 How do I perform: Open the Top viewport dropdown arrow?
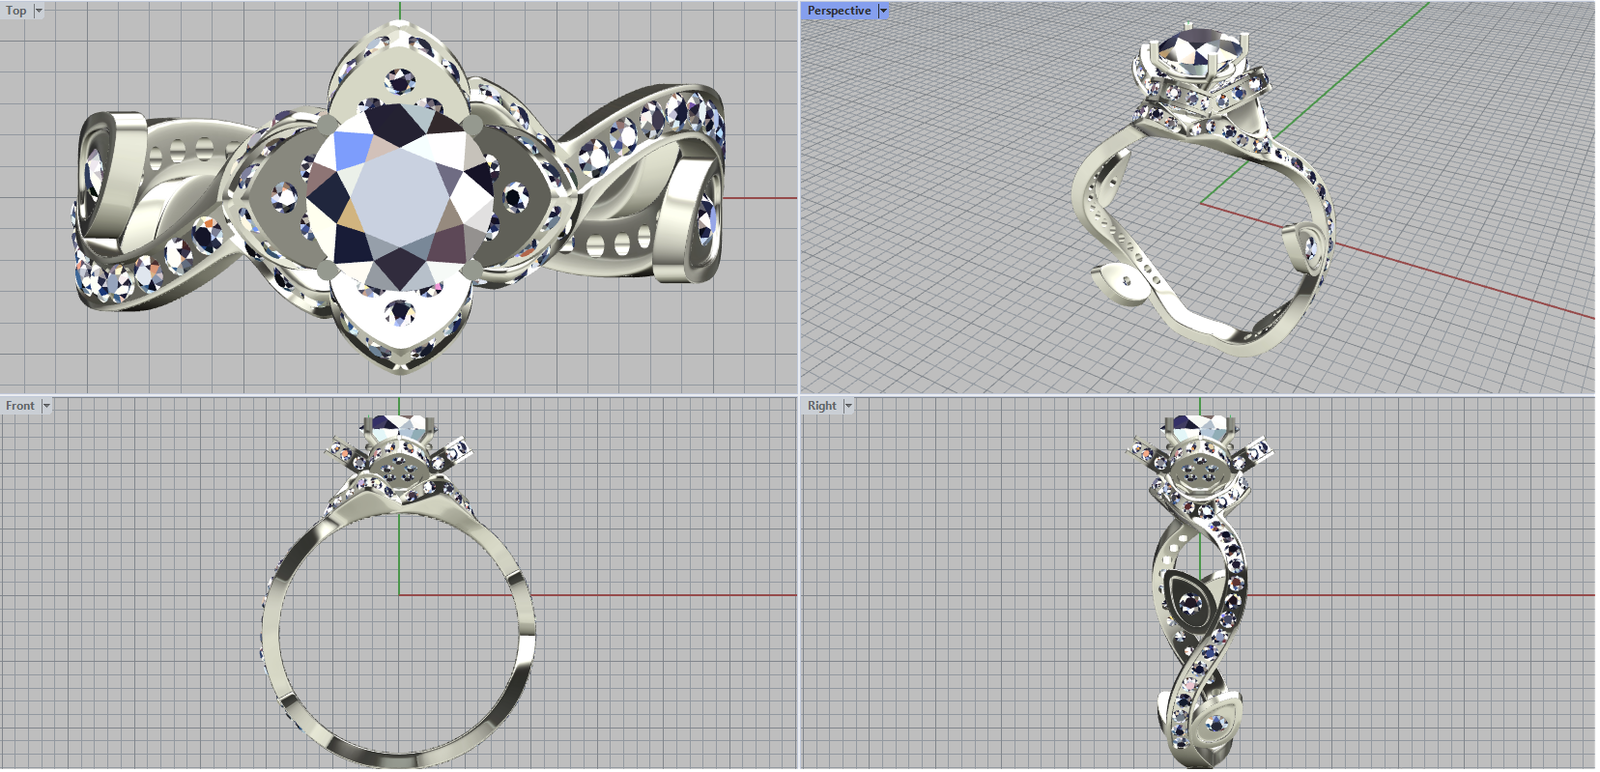point(39,11)
